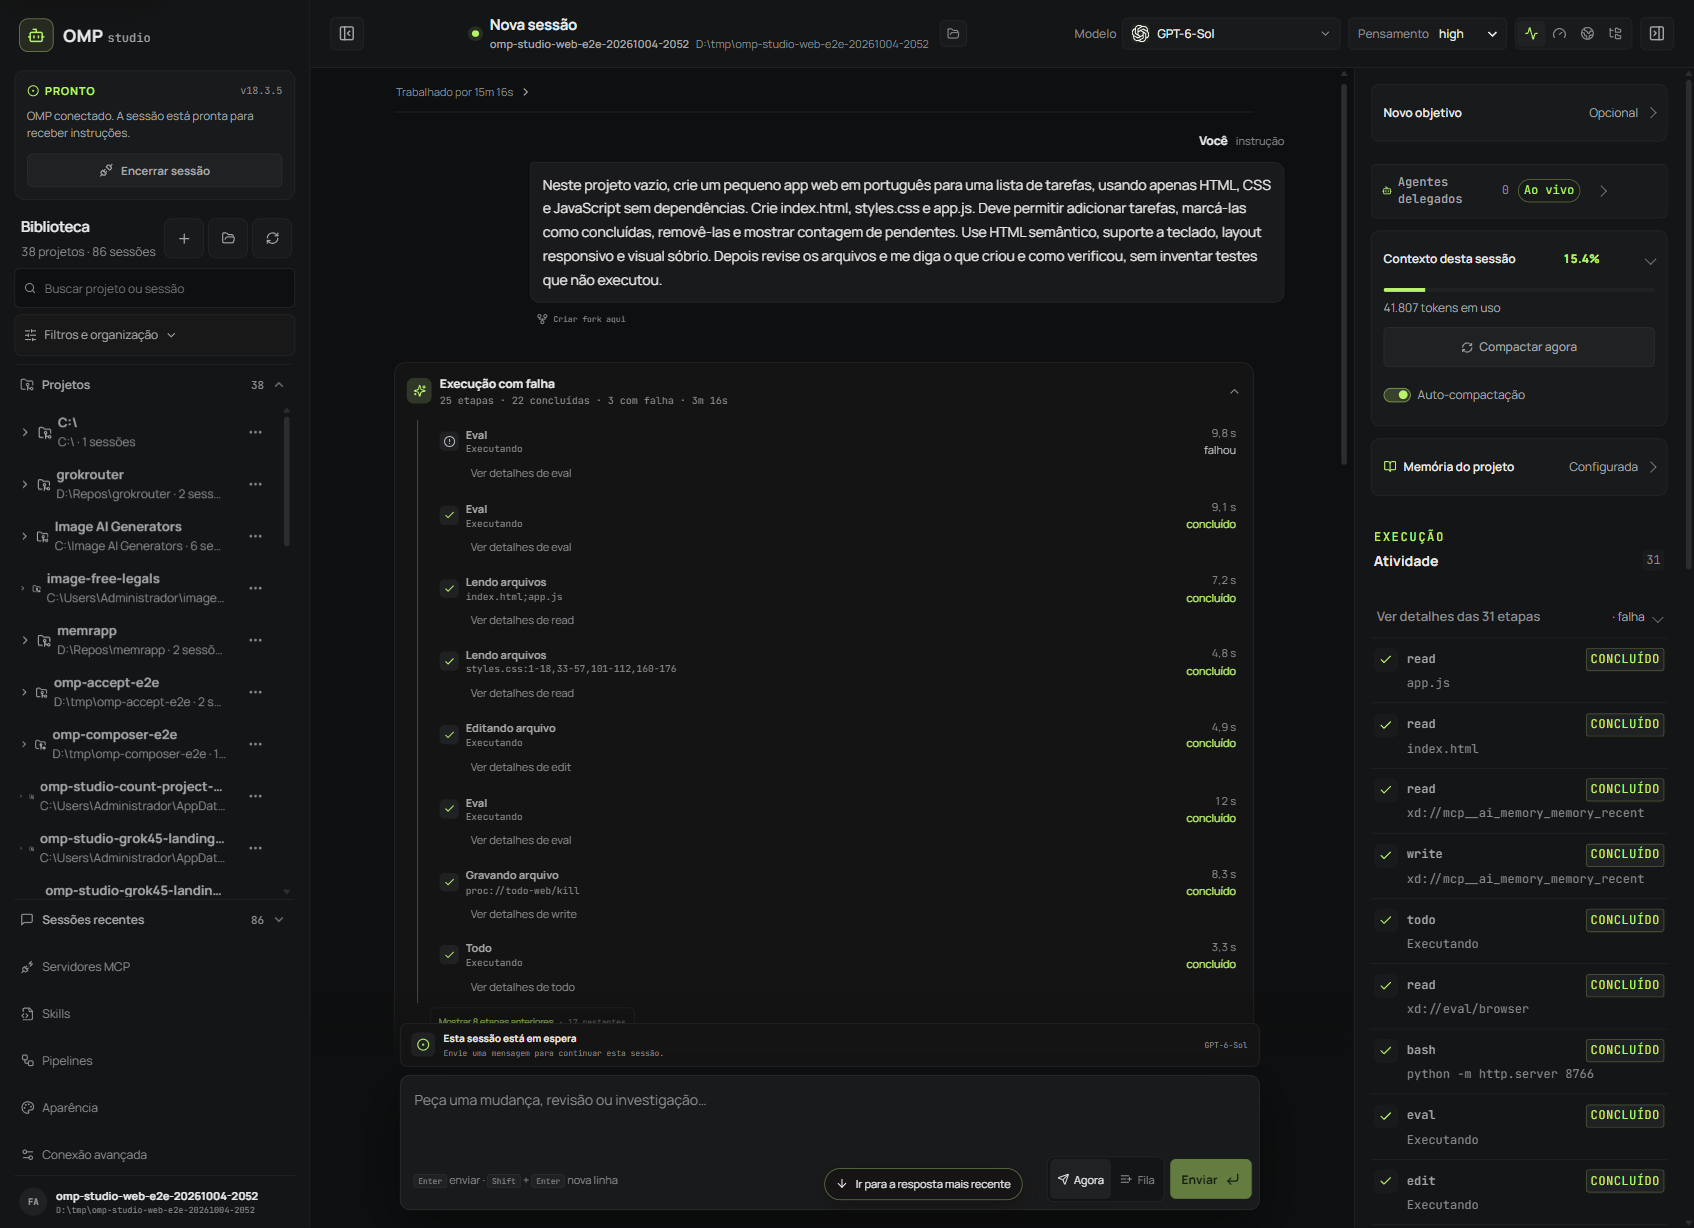Select the Fila queue mode
The height and width of the screenshot is (1228, 1694).
click(1138, 1180)
